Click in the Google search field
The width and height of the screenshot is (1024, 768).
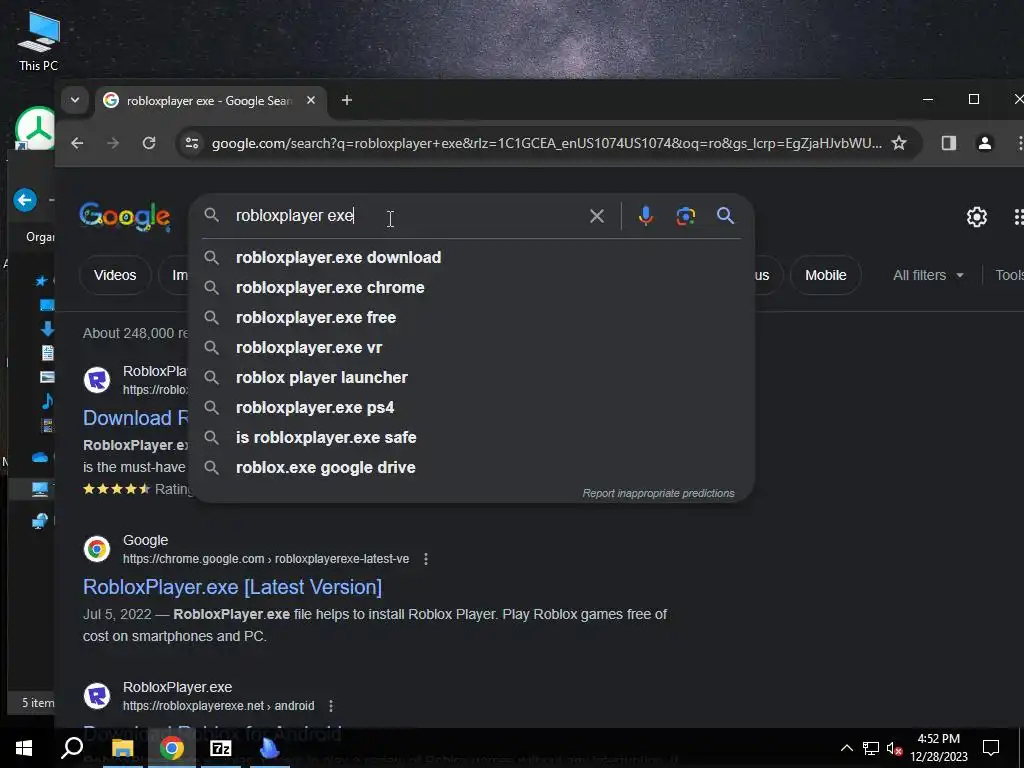[x=405, y=216]
